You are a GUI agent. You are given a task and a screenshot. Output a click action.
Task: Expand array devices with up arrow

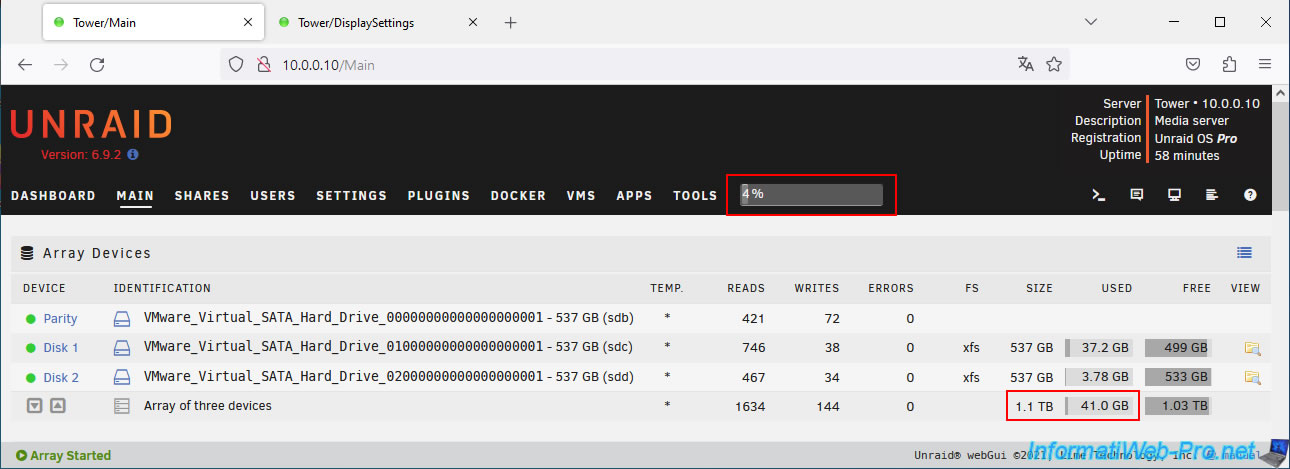coord(58,406)
